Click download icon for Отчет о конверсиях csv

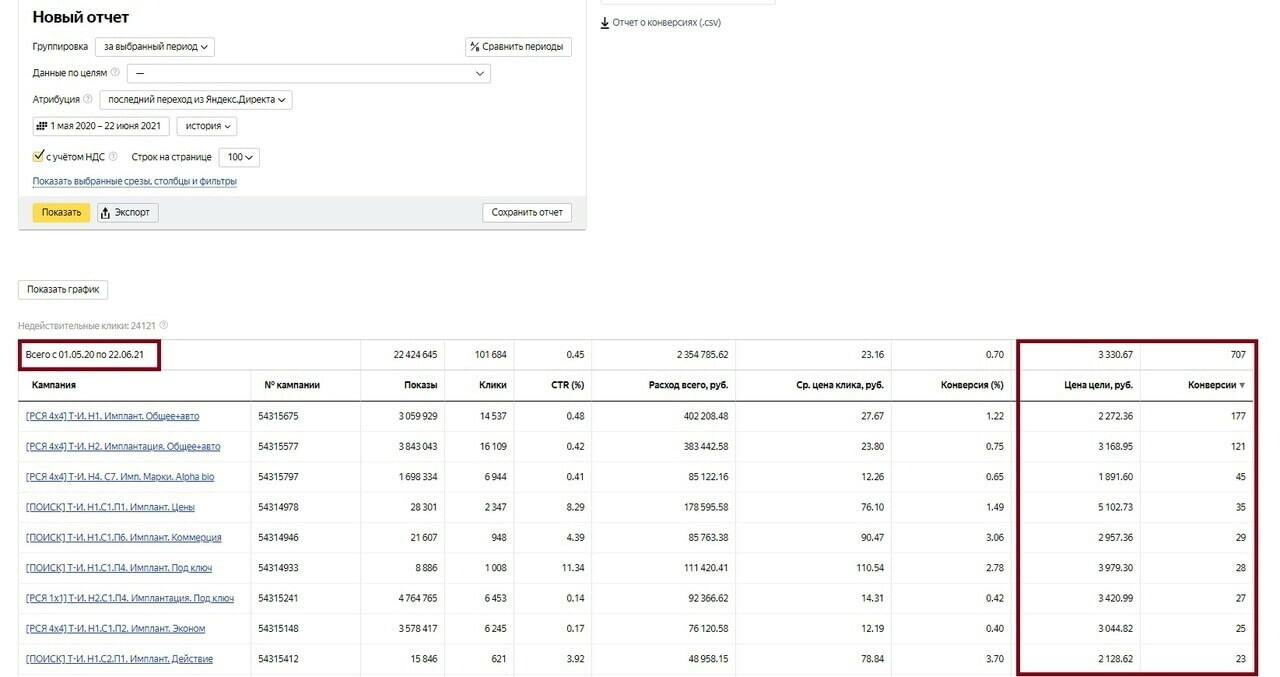click(605, 23)
